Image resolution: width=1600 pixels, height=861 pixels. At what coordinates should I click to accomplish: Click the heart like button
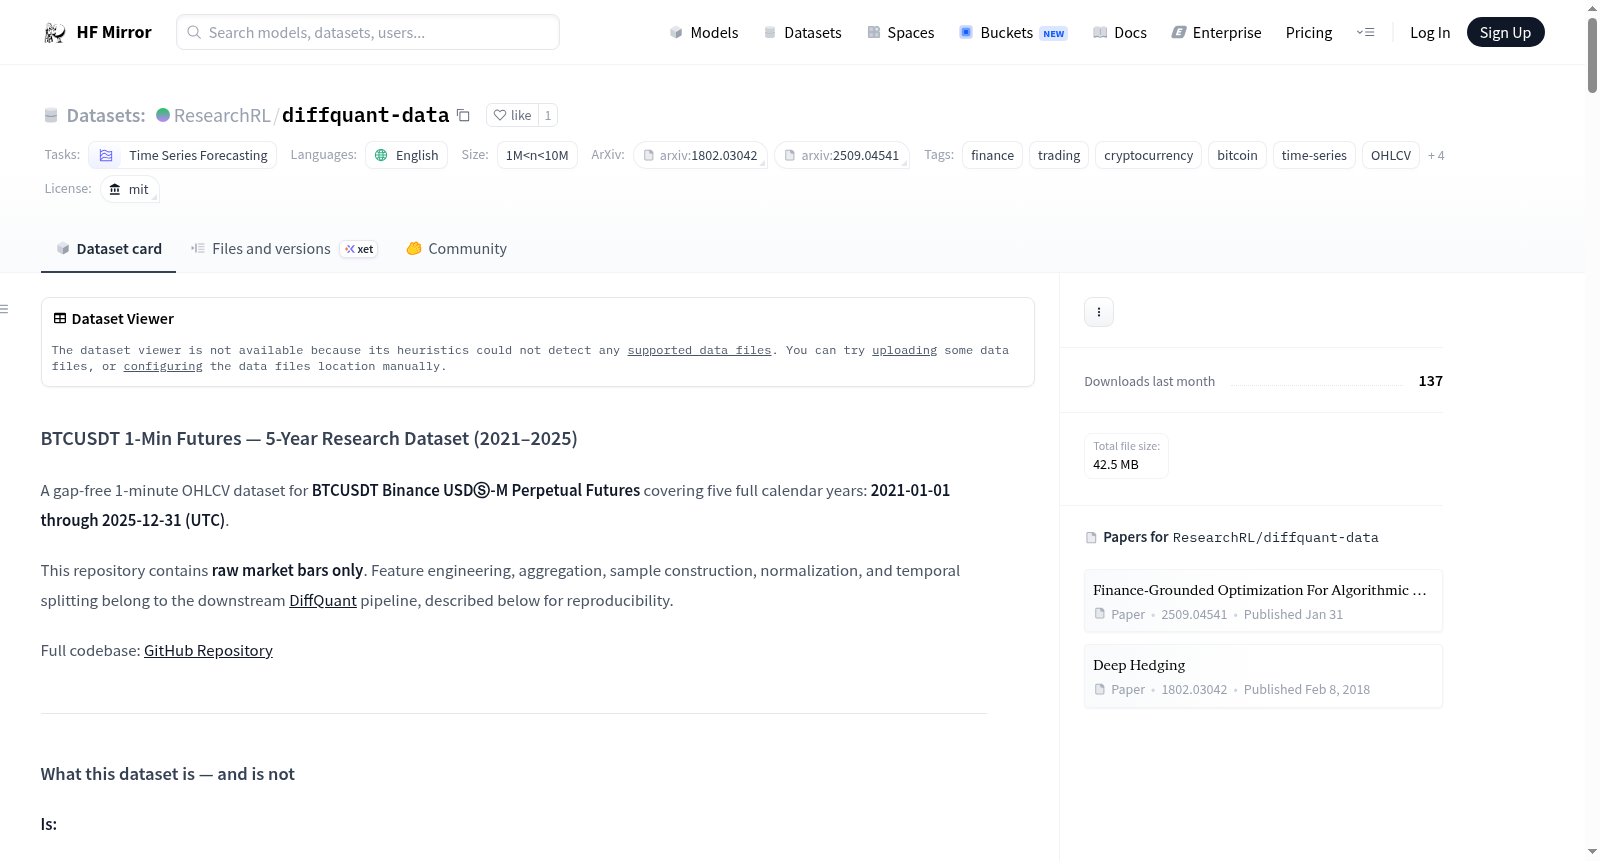pos(512,115)
